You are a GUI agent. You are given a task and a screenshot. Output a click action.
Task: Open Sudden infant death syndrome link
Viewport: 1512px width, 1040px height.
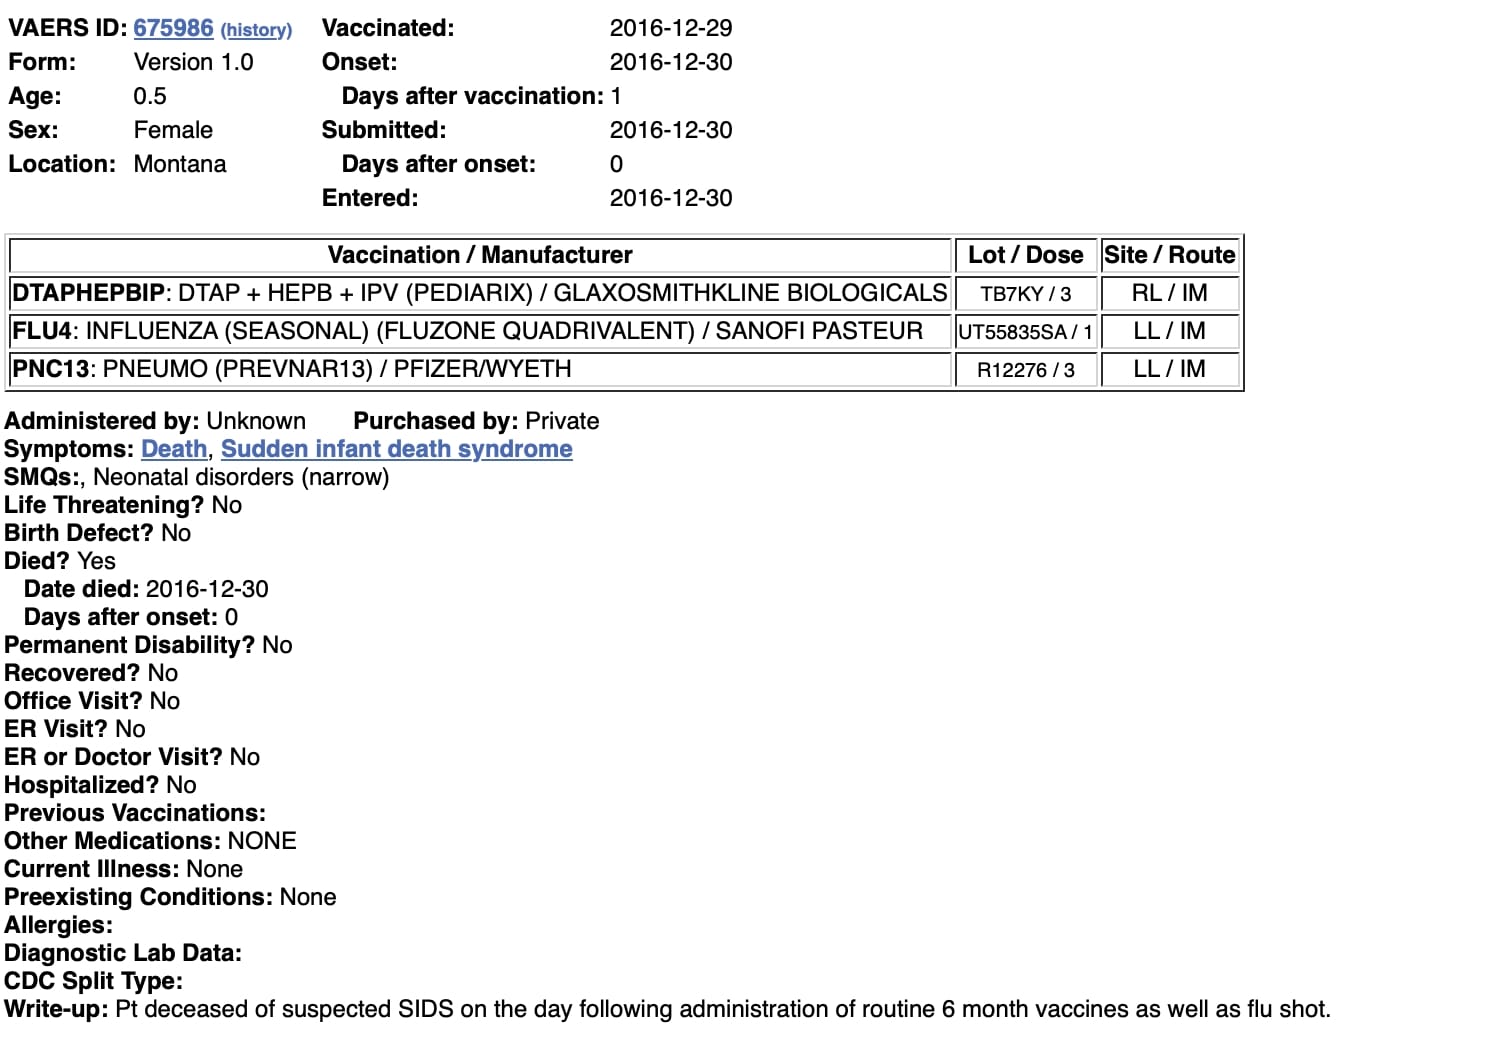[397, 449]
